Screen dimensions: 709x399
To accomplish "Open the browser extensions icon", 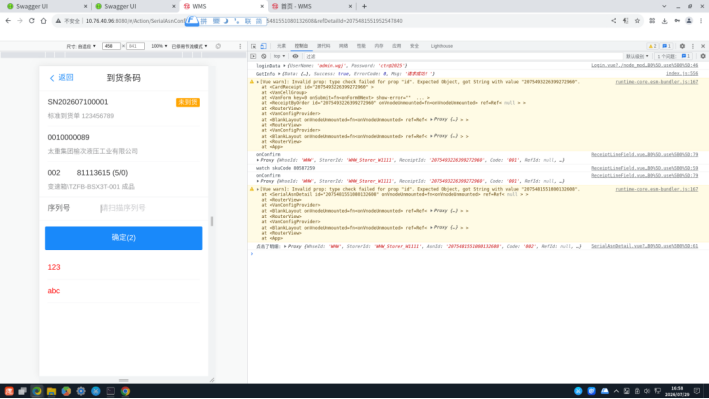I will [652, 21].
